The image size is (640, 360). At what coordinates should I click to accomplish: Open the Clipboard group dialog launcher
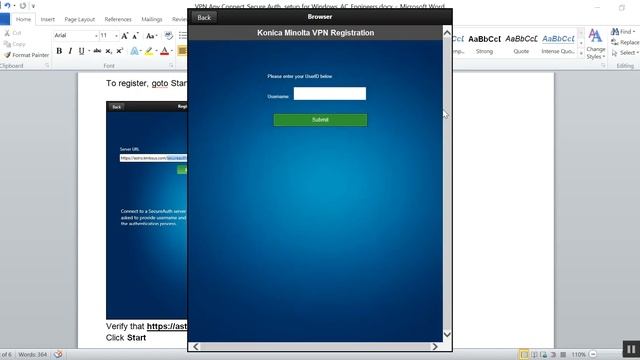tap(47, 65)
